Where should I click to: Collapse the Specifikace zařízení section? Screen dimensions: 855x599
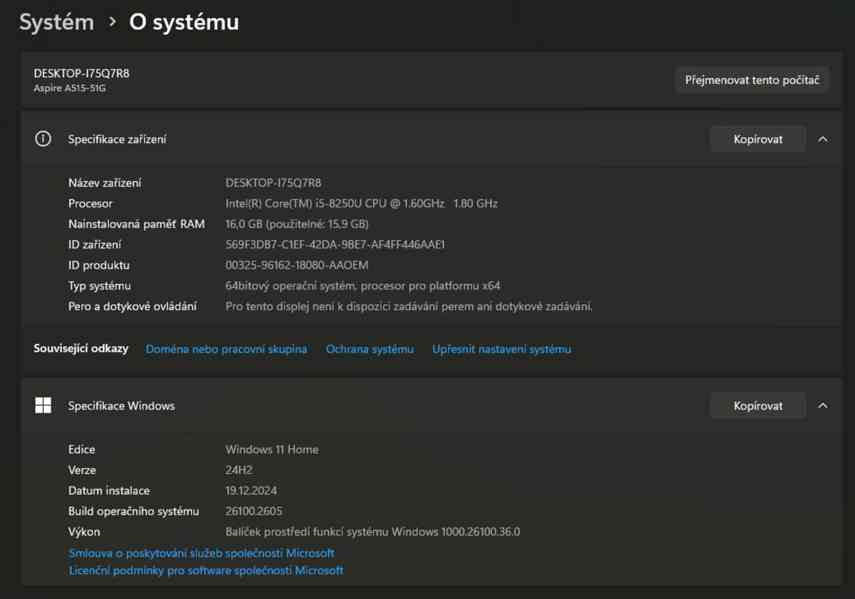pyautogui.click(x=822, y=139)
